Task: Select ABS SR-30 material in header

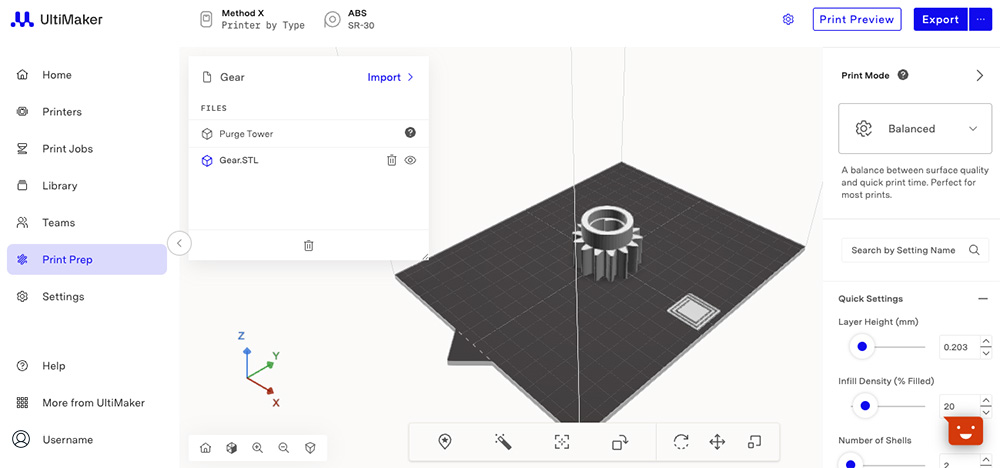Action: 348,19
